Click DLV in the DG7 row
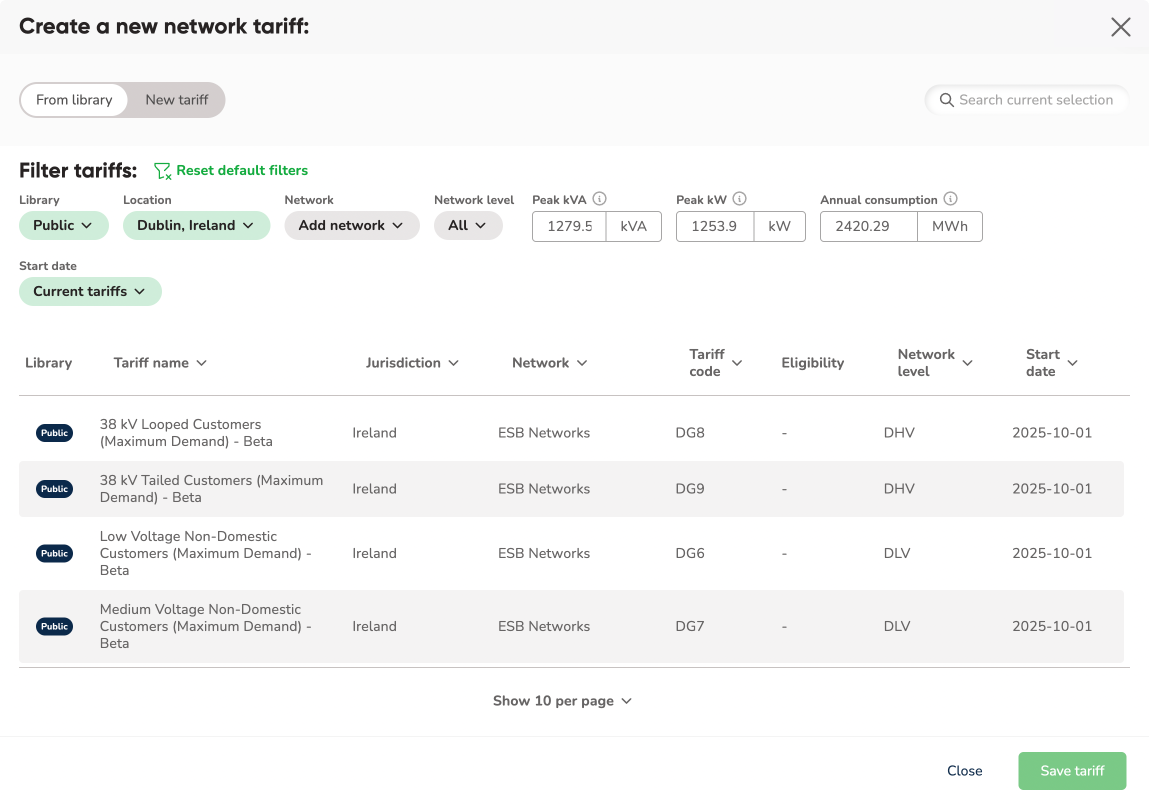Image resolution: width=1149 pixels, height=804 pixels. click(897, 627)
